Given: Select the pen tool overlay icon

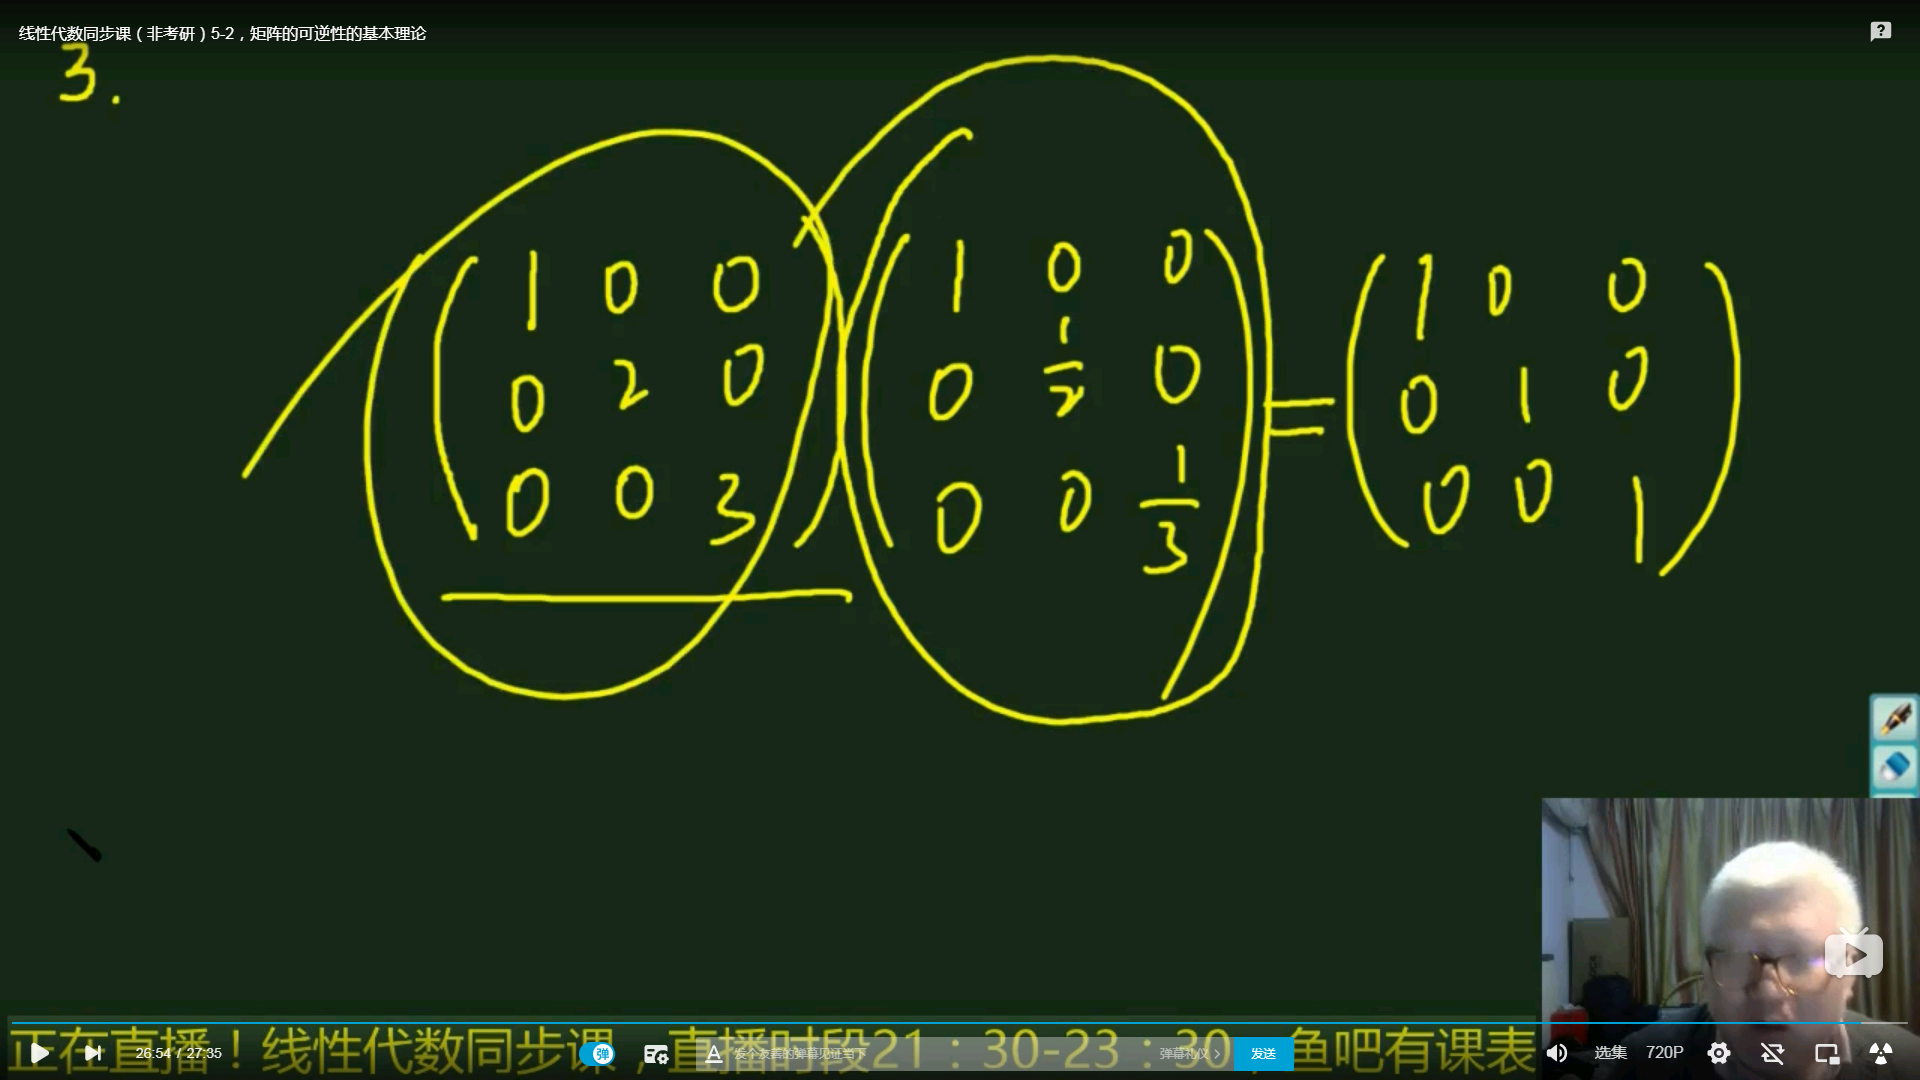Looking at the screenshot, I should [x=1895, y=719].
